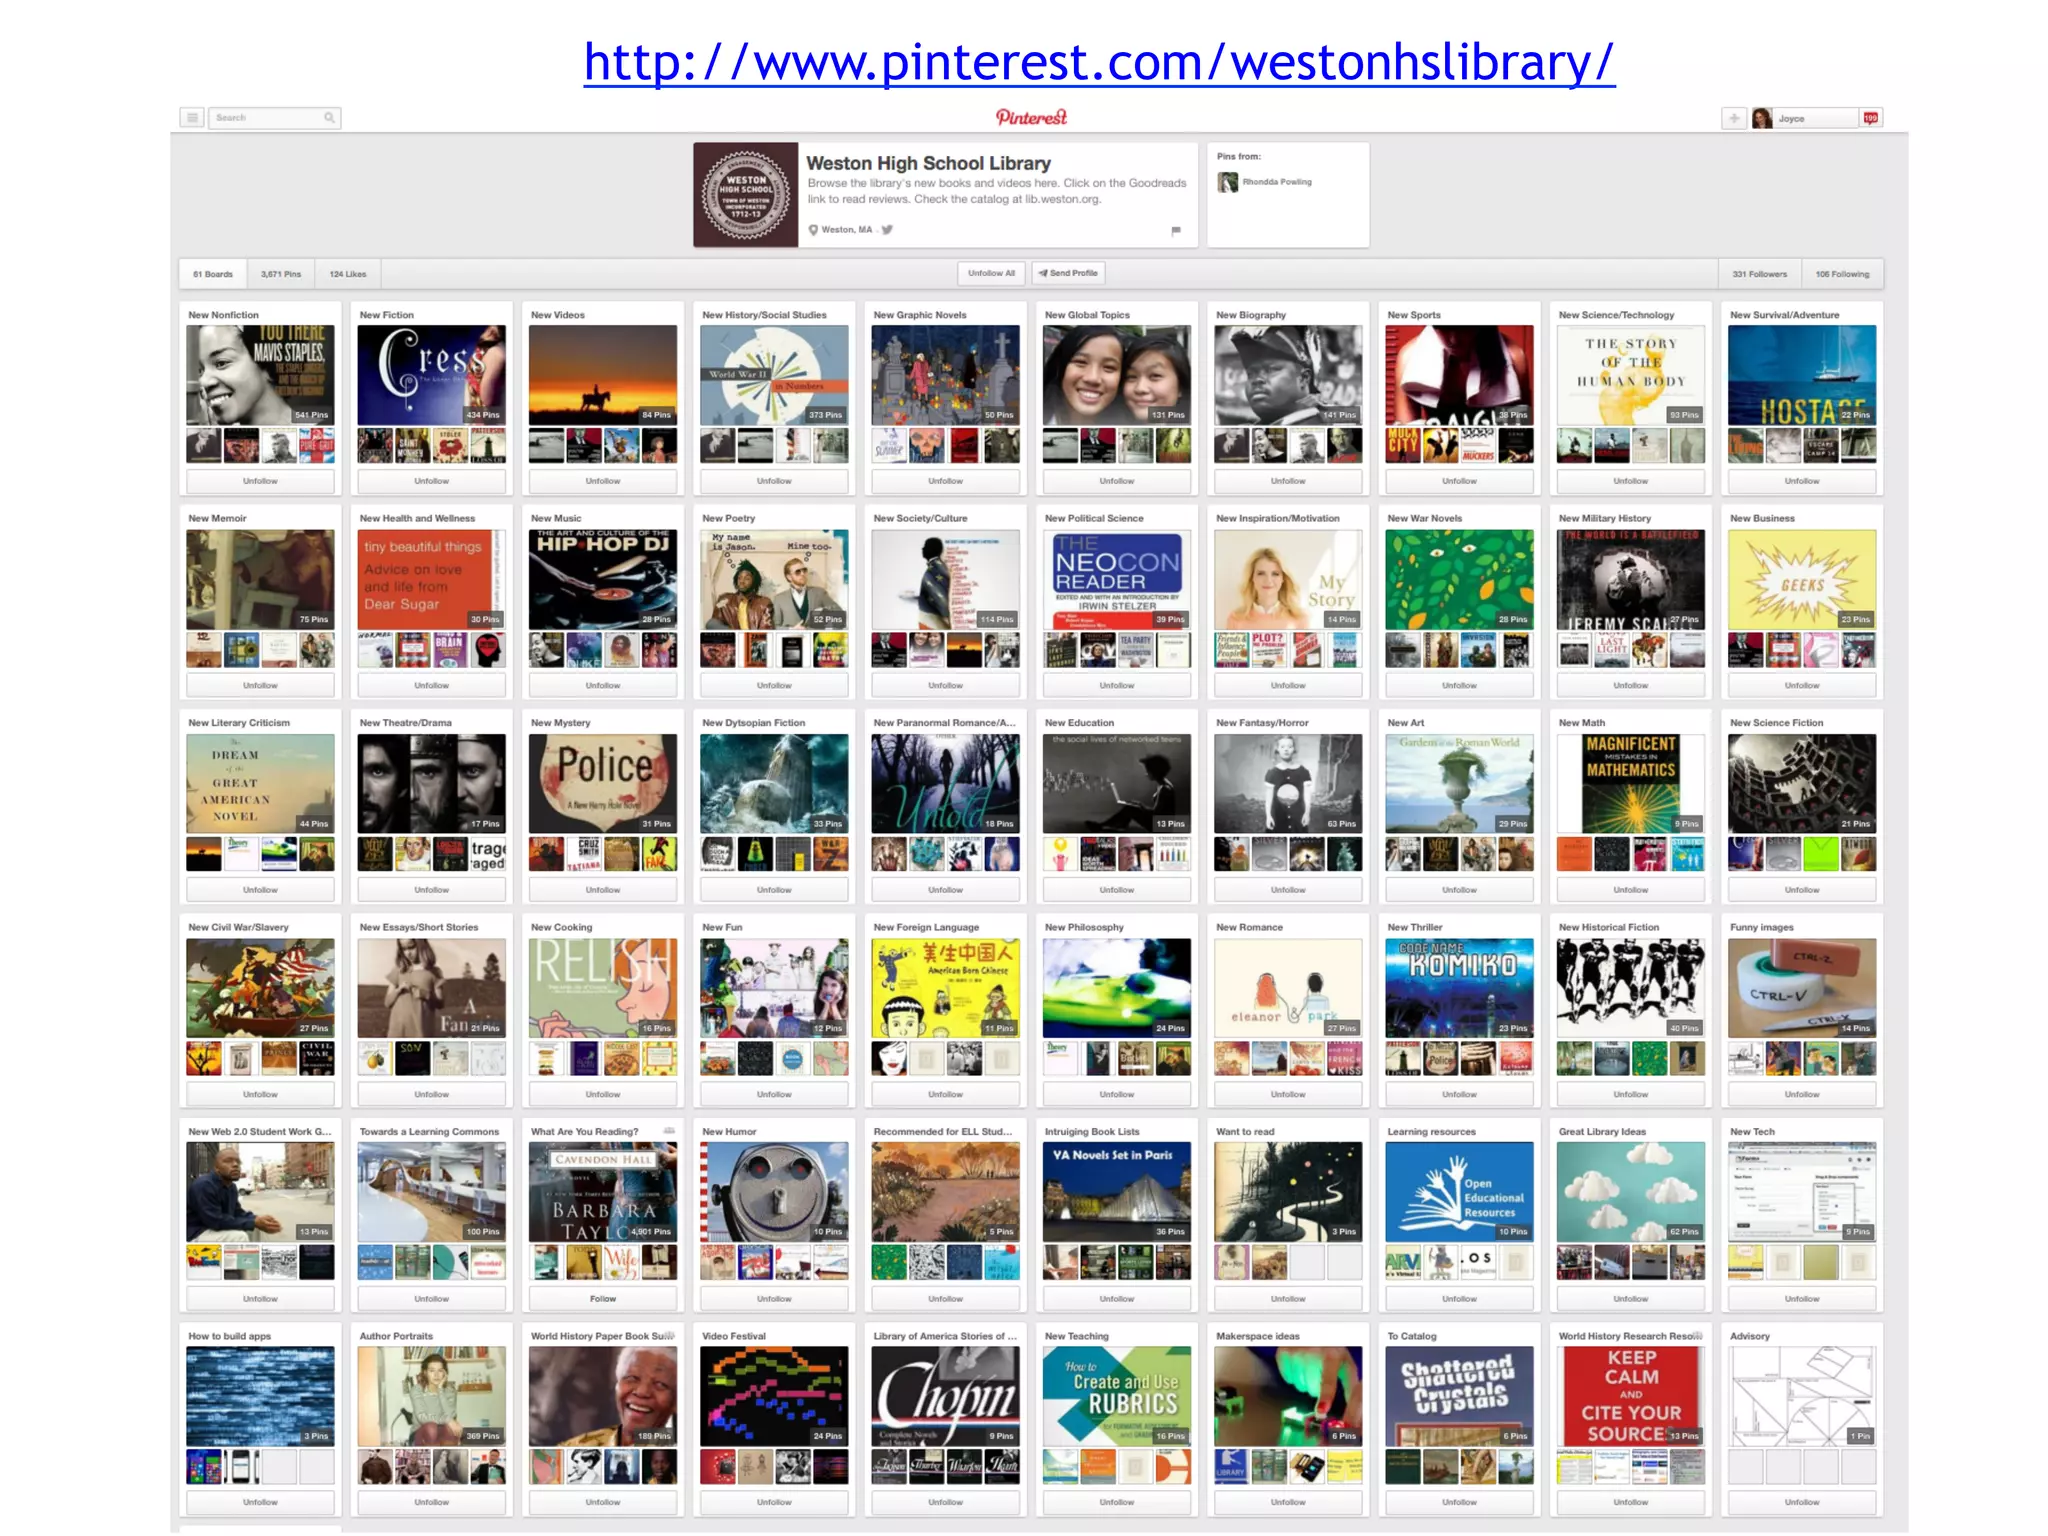Open the red notifications counter badge

[1870, 118]
